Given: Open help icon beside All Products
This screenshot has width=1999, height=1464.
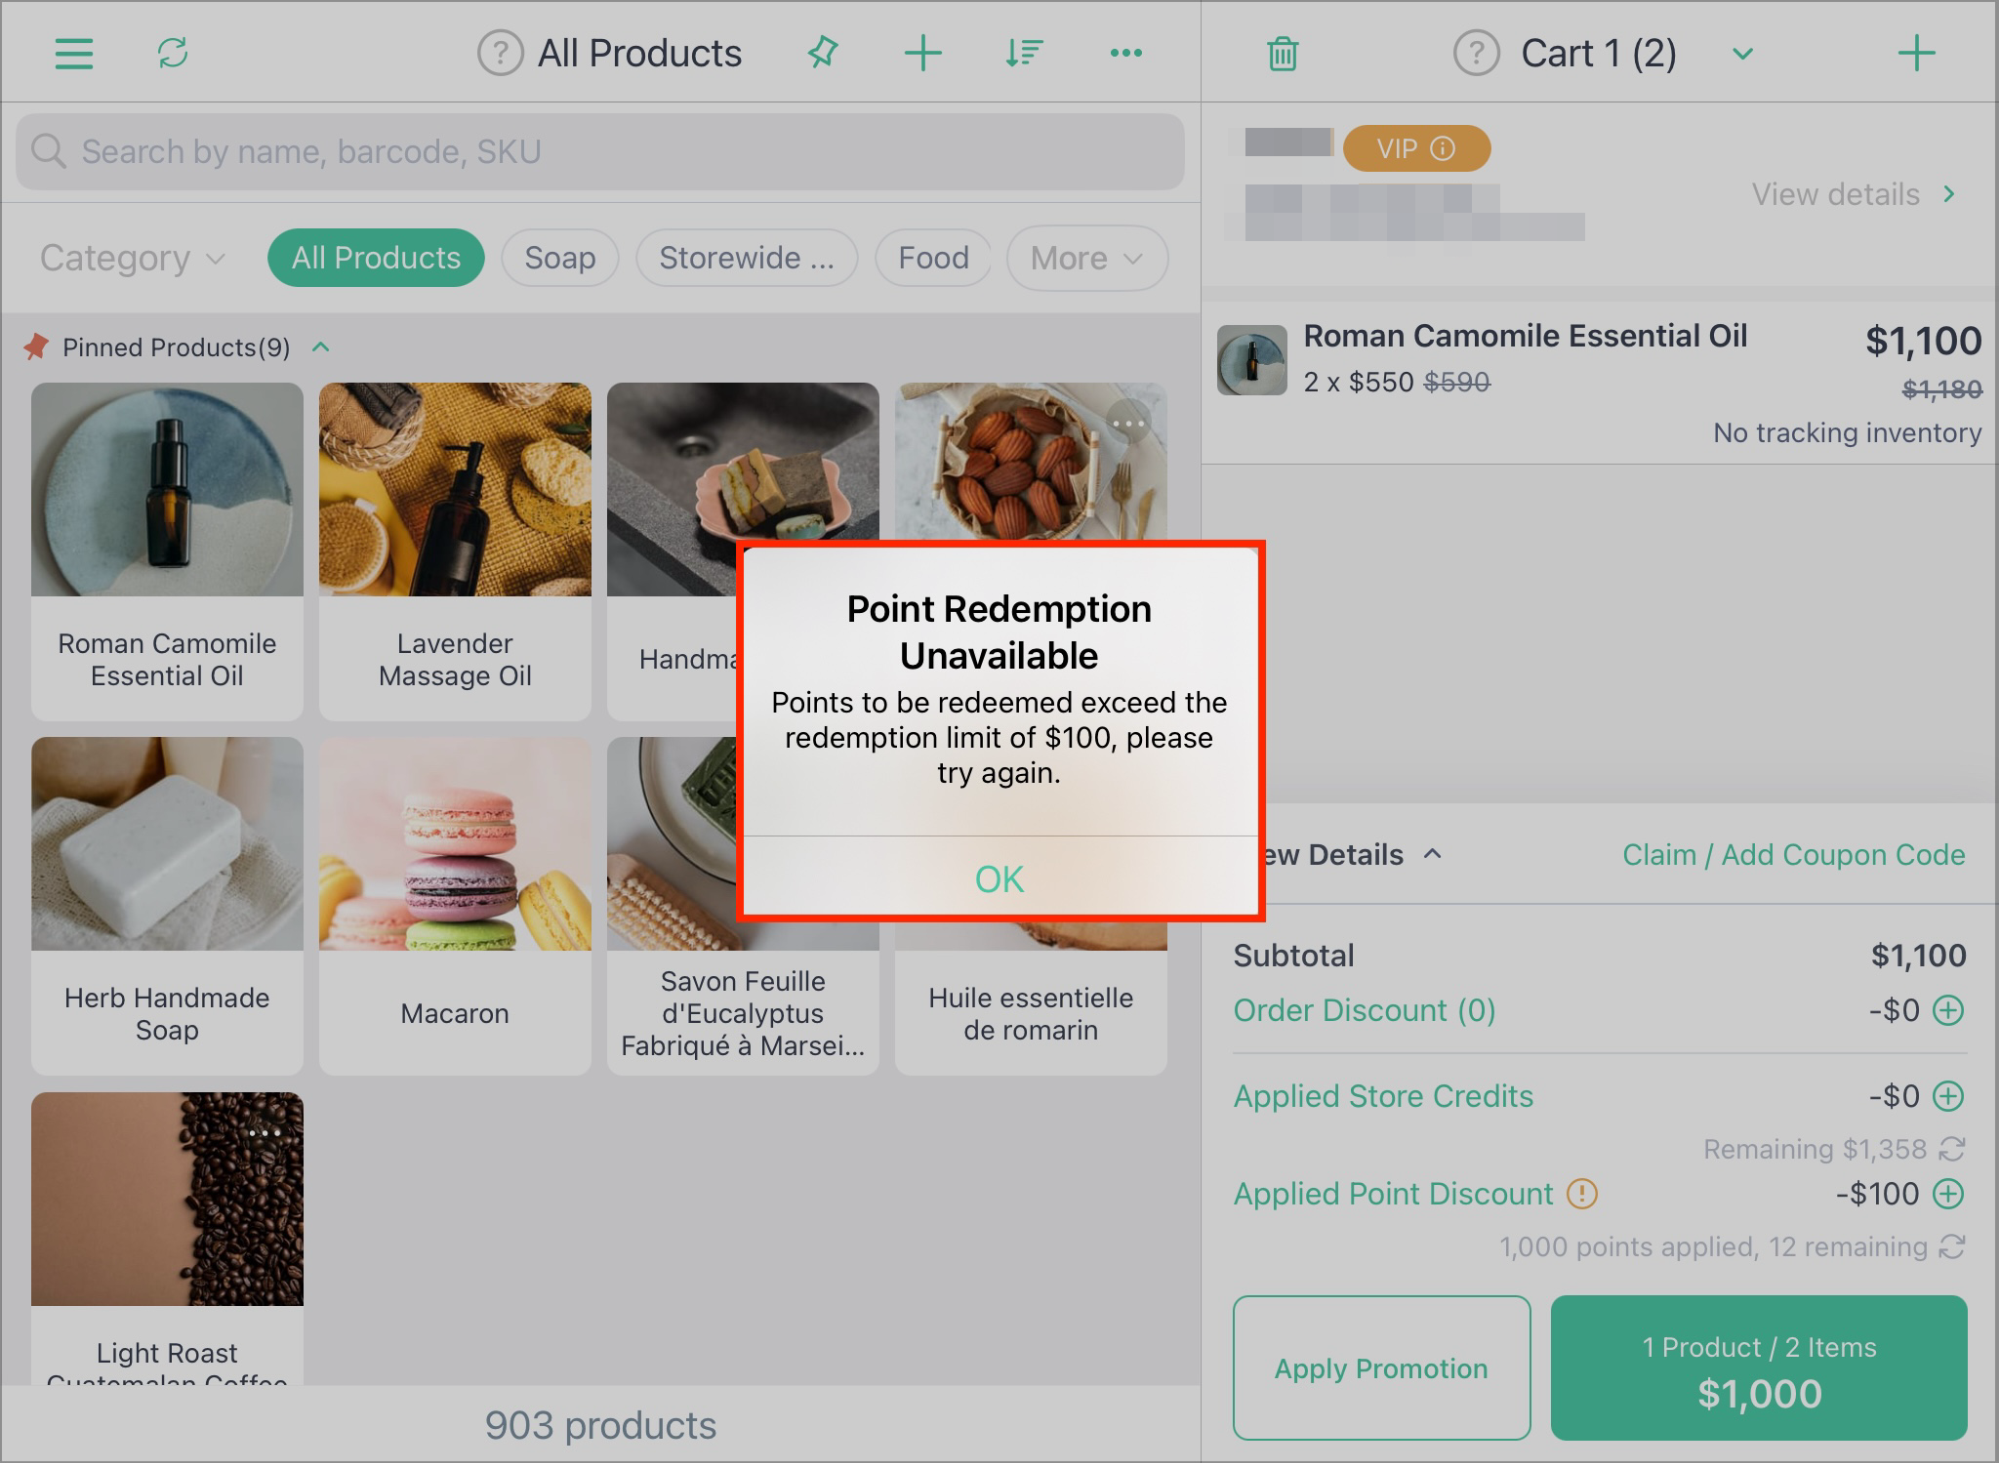Looking at the screenshot, I should click(500, 53).
